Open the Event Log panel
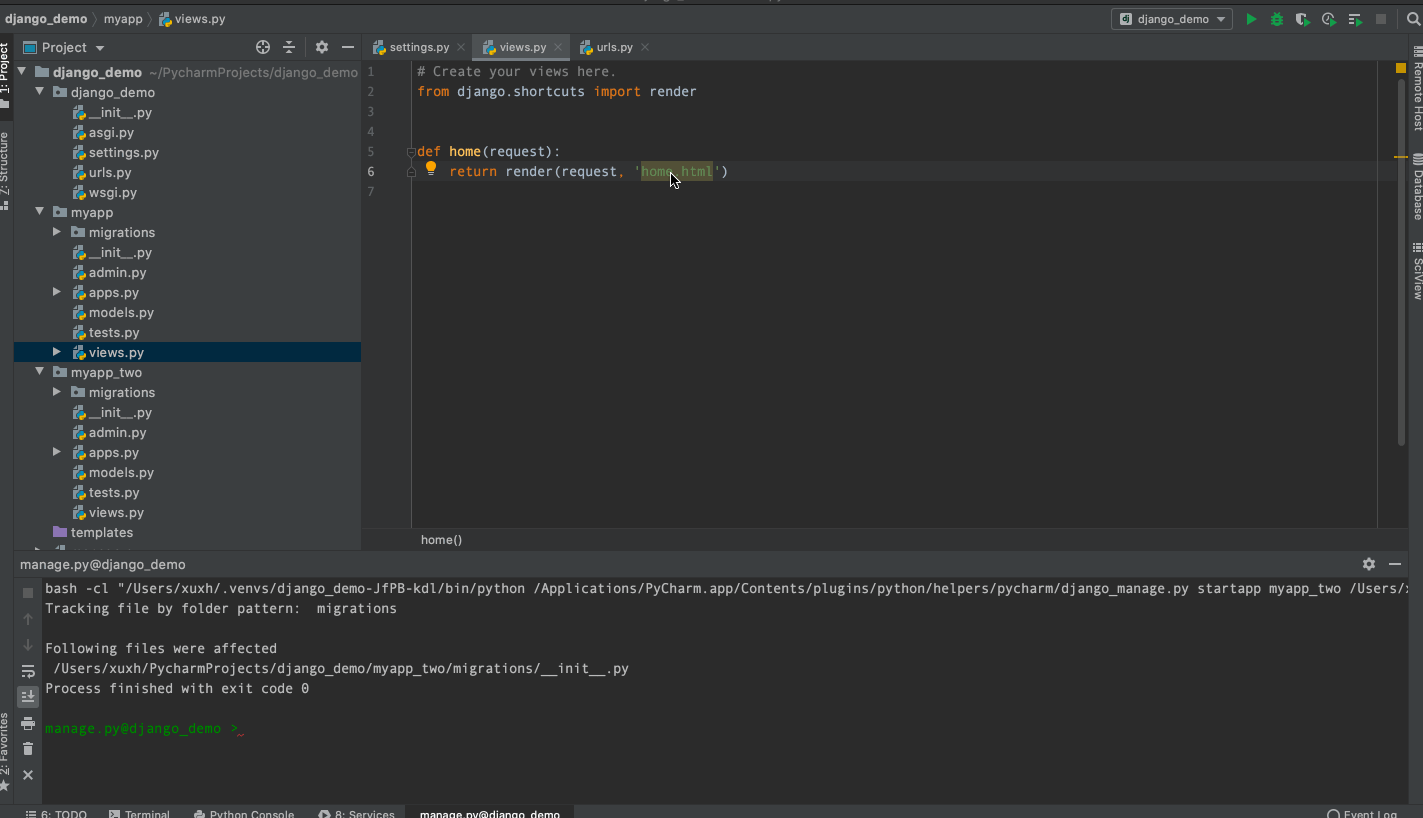The width and height of the screenshot is (1423, 818). pyautogui.click(x=1362, y=814)
